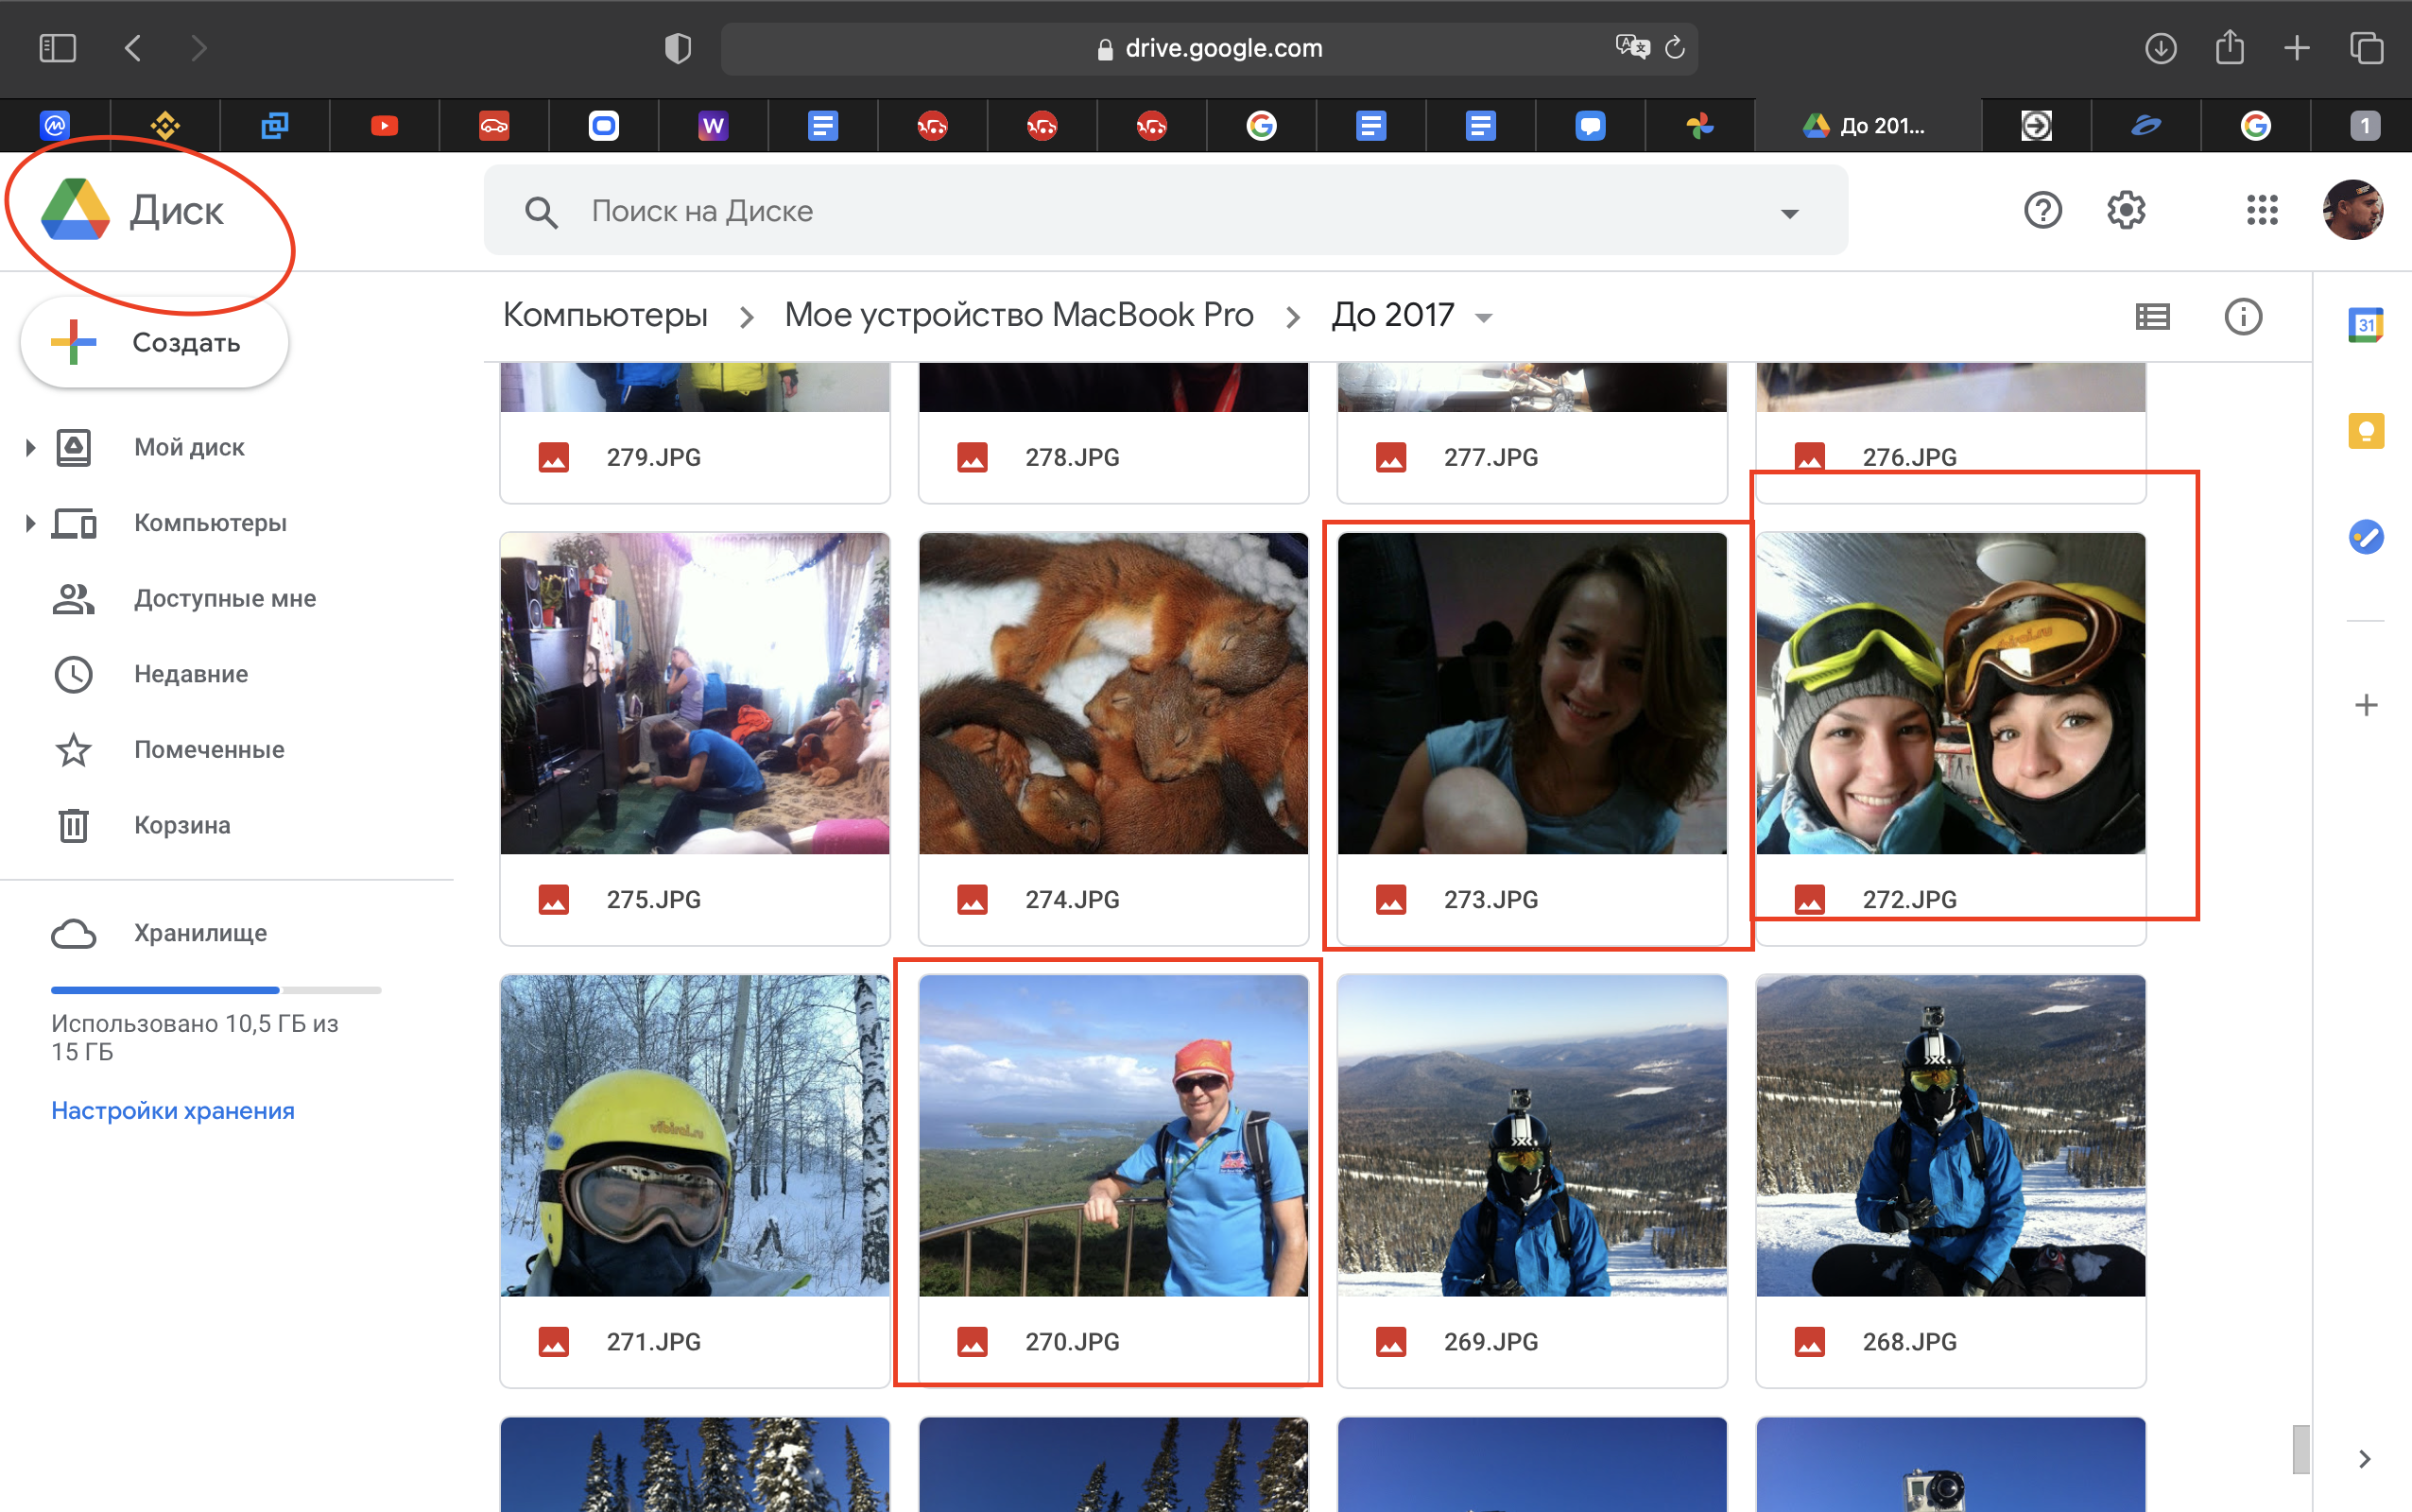
Task: Click the 279.JPG file name
Action: coord(653,458)
